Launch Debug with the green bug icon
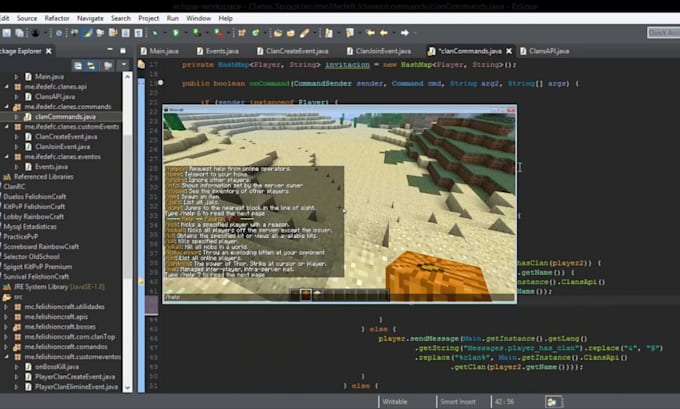680x409 pixels. [x=155, y=33]
